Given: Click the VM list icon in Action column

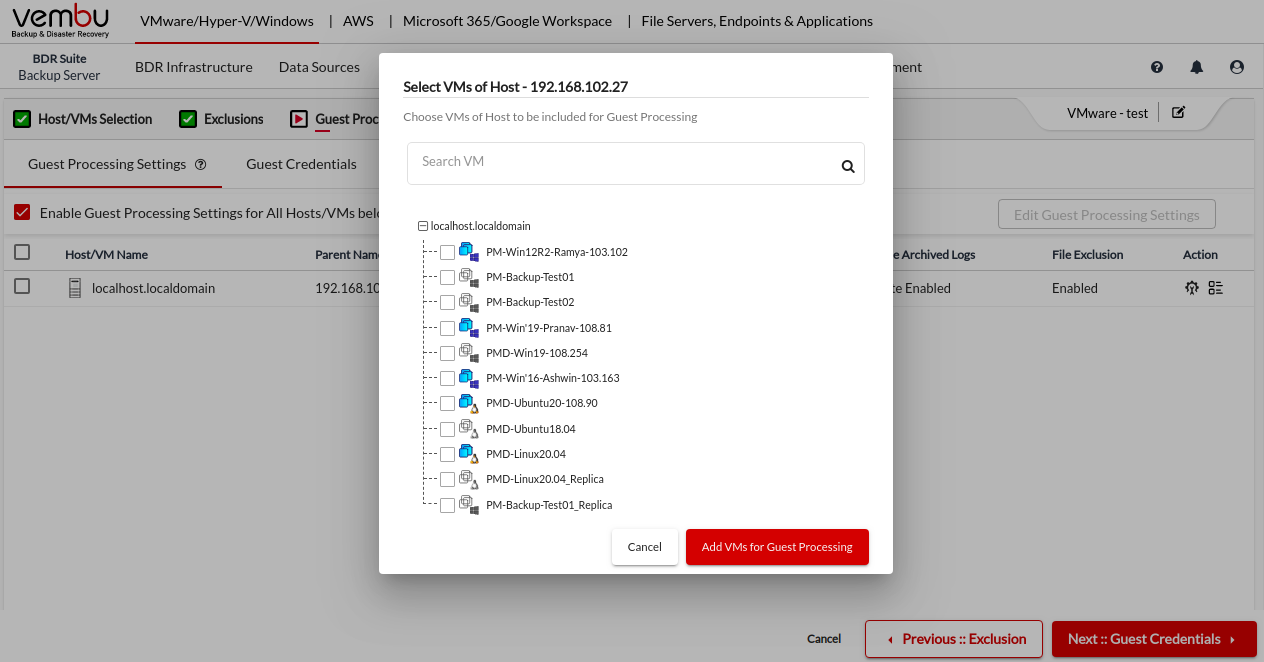Looking at the screenshot, I should [x=1216, y=288].
